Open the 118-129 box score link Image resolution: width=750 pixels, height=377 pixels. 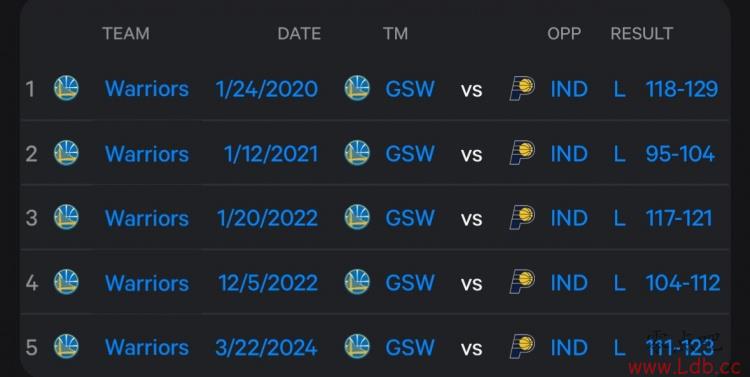pyautogui.click(x=682, y=89)
